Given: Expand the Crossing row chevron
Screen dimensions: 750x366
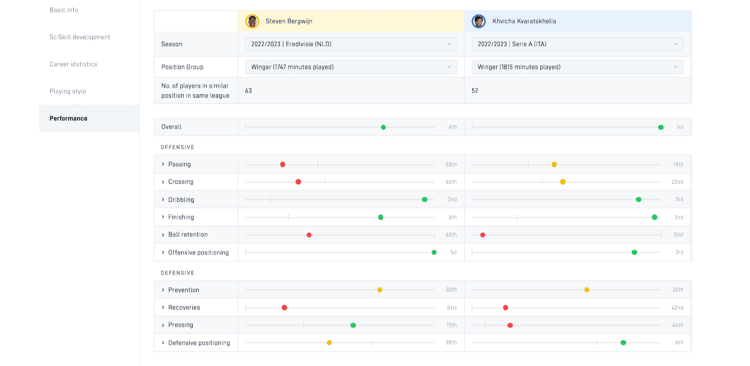Looking at the screenshot, I should tap(163, 182).
